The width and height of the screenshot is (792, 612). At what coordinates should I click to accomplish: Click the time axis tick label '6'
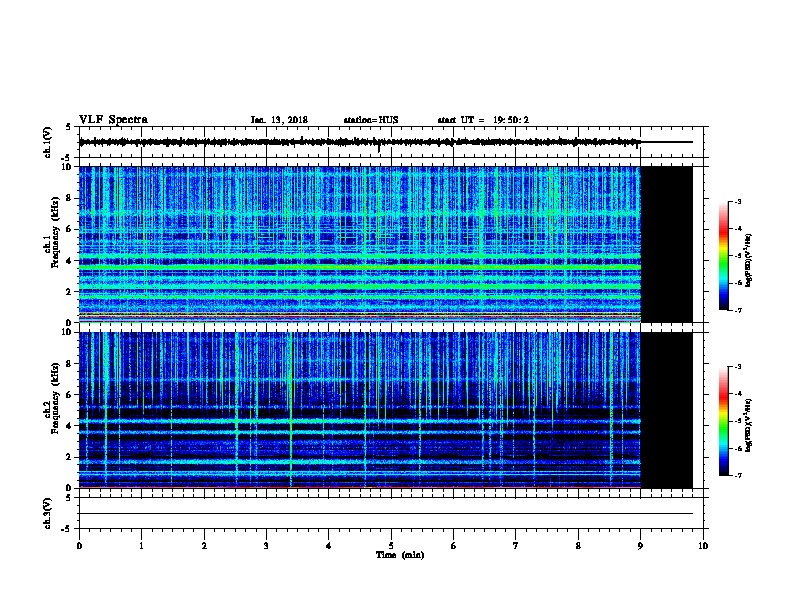[454, 546]
